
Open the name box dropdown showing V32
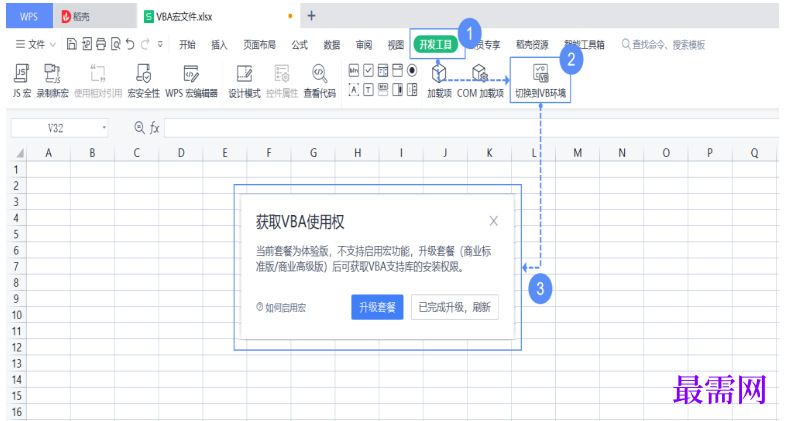104,128
